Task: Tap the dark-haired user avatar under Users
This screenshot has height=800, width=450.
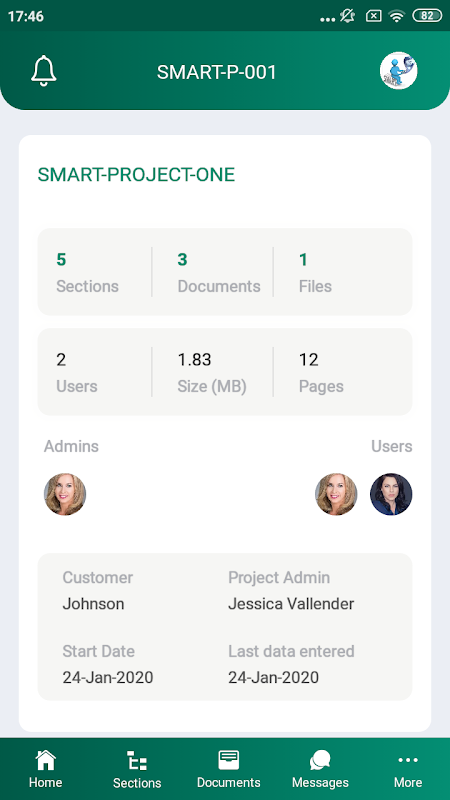Action: pos(391,494)
